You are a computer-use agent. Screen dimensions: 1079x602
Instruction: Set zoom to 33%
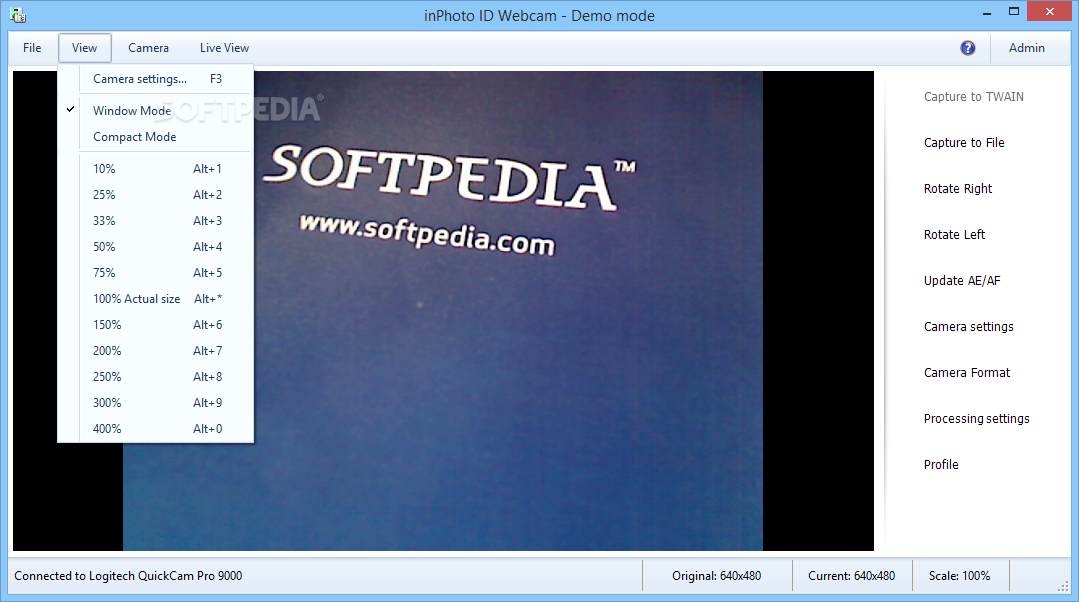[x=156, y=221]
